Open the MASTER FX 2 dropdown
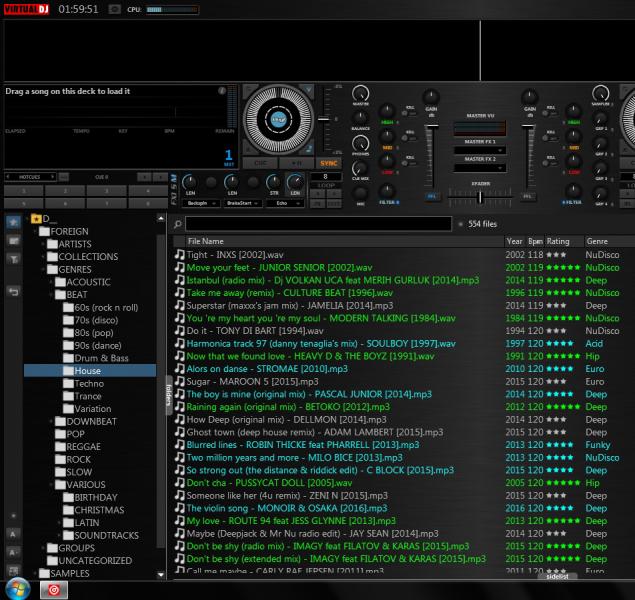Screen dimensions: 635x600 479,167
